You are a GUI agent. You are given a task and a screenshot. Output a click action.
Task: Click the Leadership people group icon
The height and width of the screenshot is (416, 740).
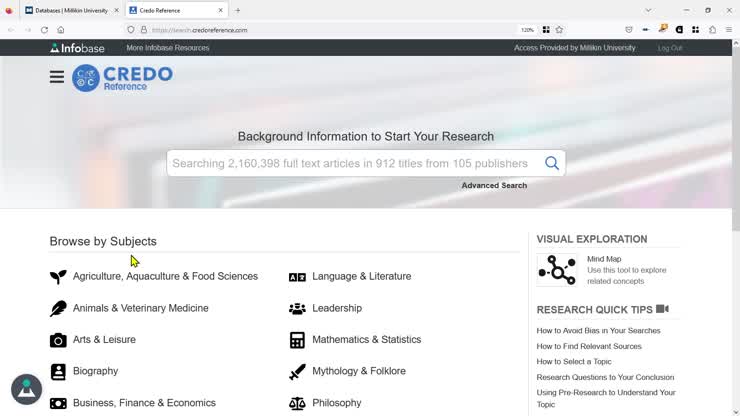(297, 308)
